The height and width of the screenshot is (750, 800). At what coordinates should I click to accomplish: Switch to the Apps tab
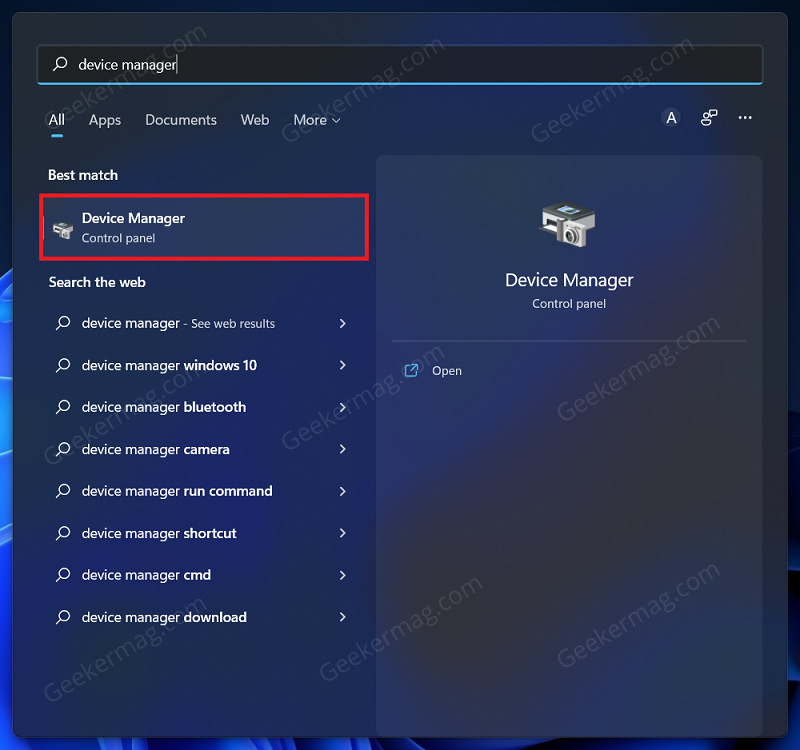(105, 120)
